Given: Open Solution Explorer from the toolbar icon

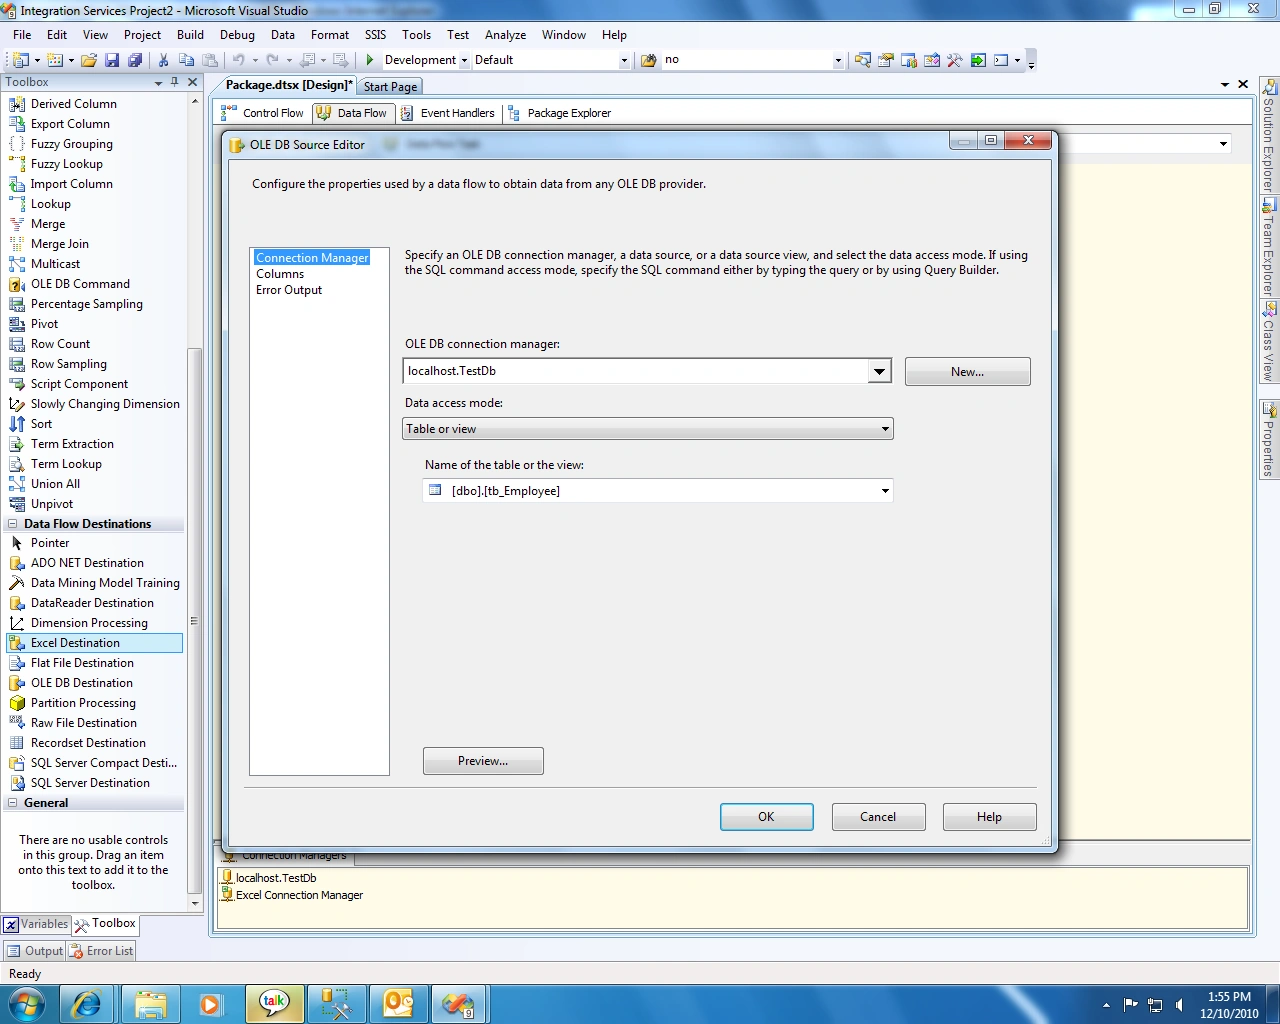Looking at the screenshot, I should coord(862,60).
